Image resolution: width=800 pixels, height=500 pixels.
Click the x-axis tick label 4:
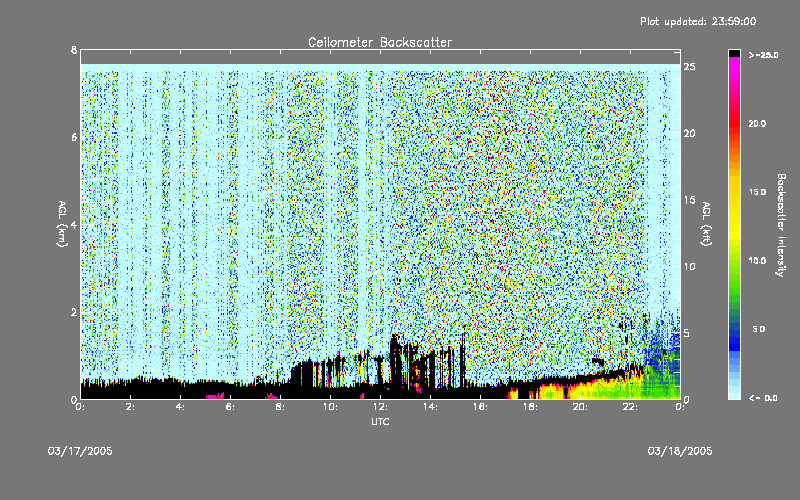click(x=180, y=407)
